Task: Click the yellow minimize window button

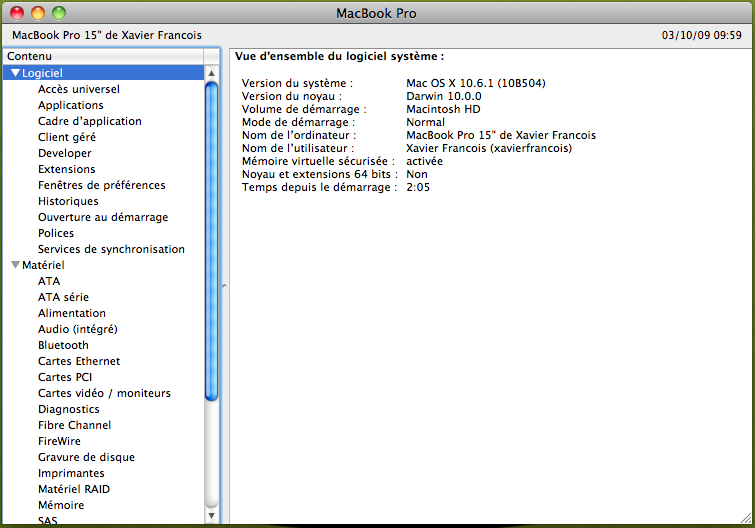Action: (38, 13)
